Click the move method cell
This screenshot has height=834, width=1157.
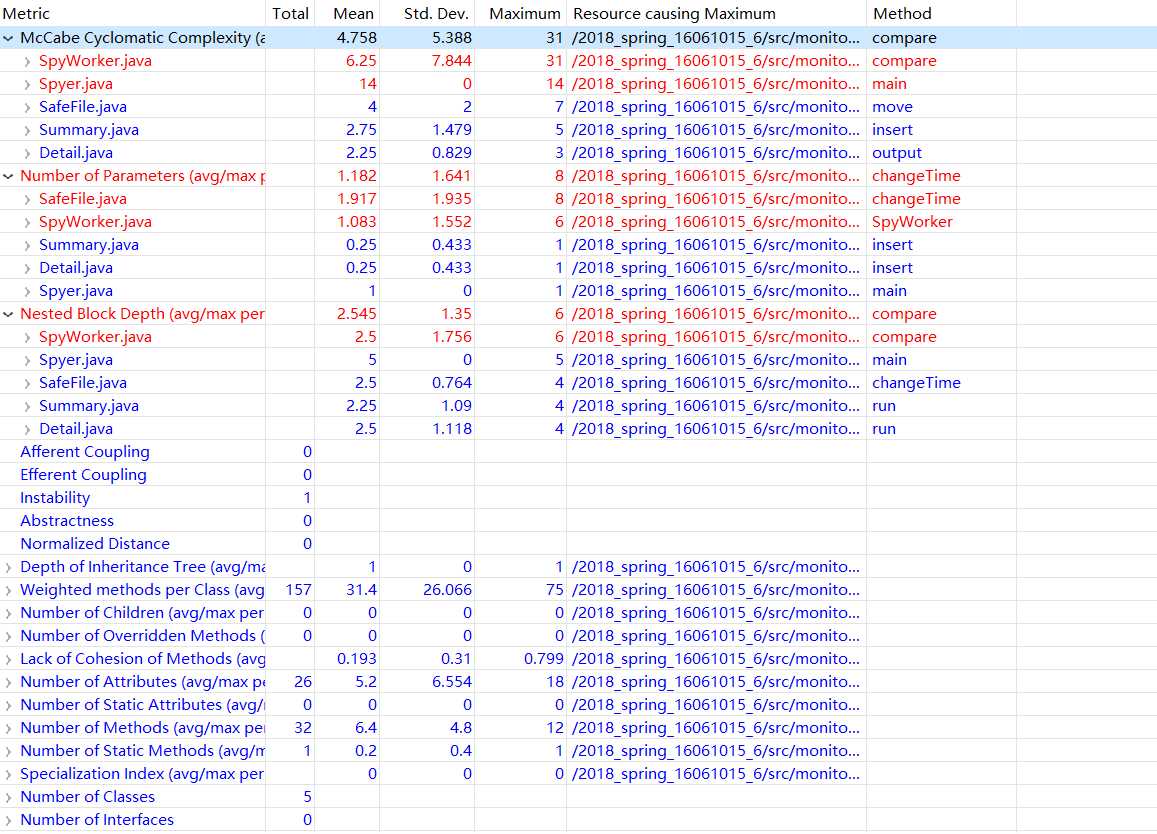click(x=892, y=107)
